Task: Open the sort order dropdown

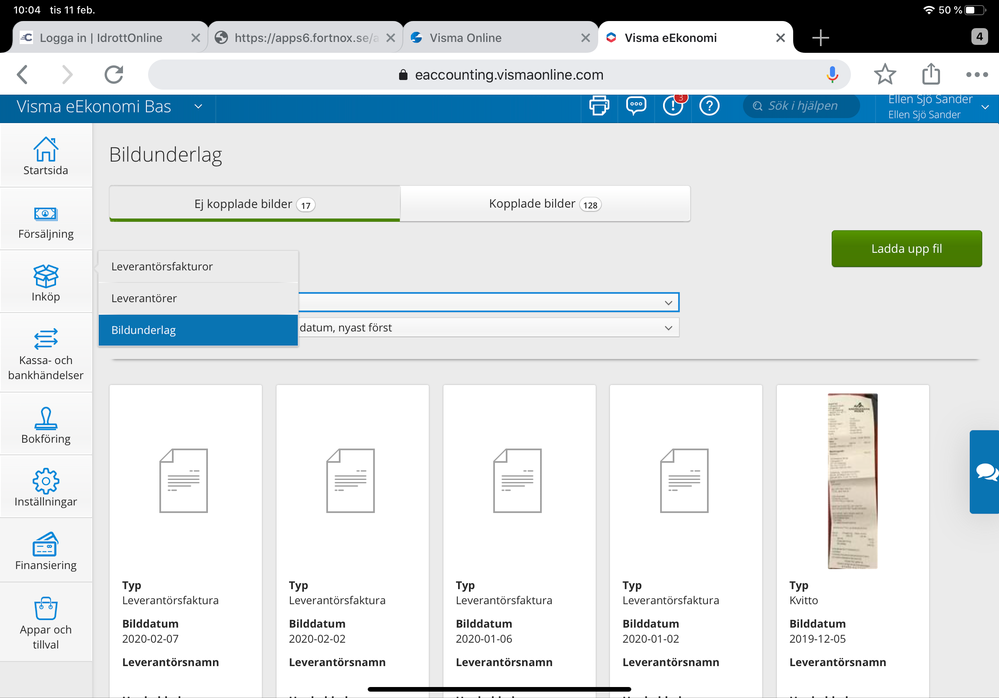Action: click(488, 328)
